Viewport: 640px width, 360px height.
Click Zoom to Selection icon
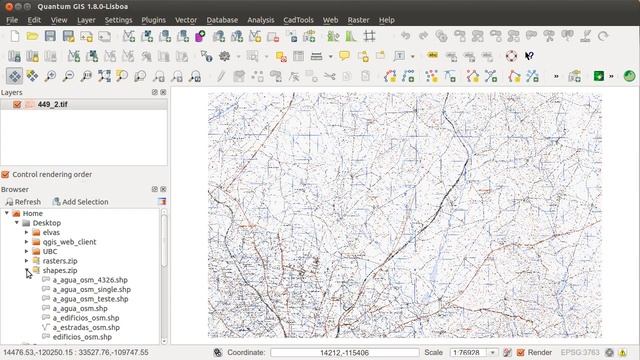pos(122,76)
